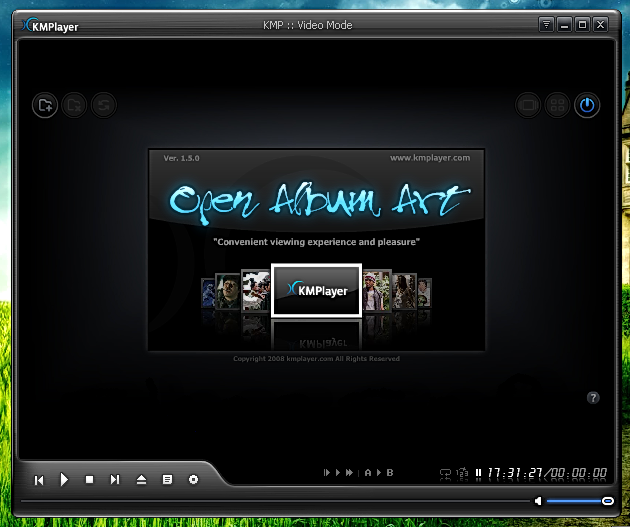Click the fast forward speed icon

tap(350, 473)
